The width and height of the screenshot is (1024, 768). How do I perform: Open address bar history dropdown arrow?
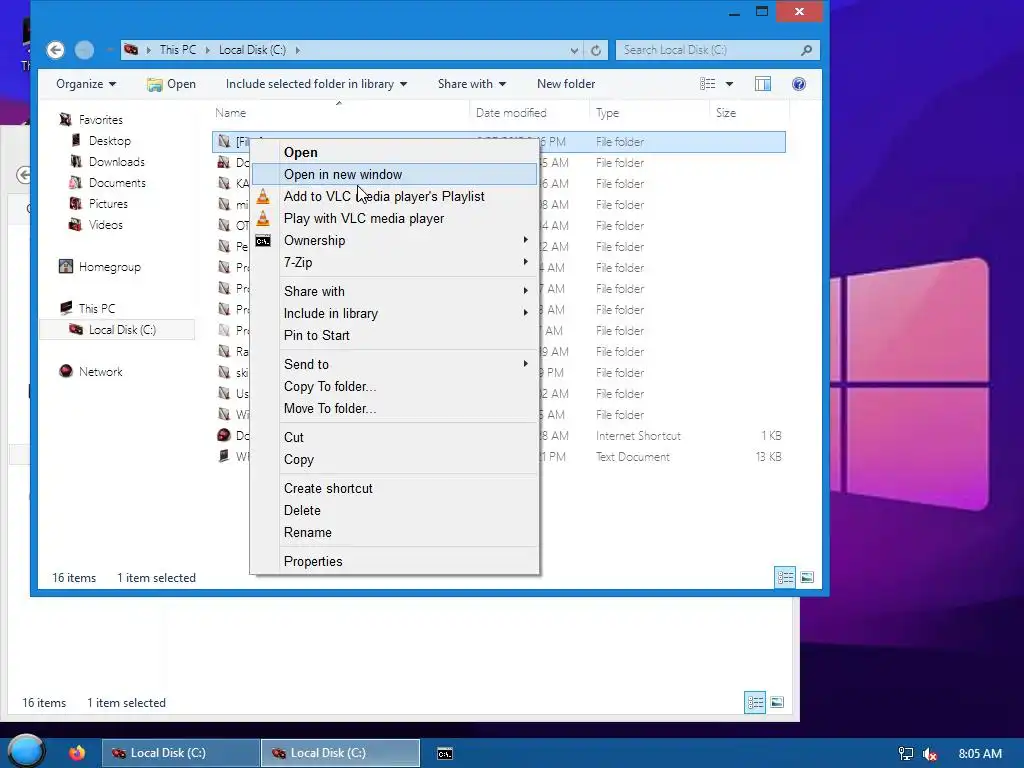(x=574, y=50)
